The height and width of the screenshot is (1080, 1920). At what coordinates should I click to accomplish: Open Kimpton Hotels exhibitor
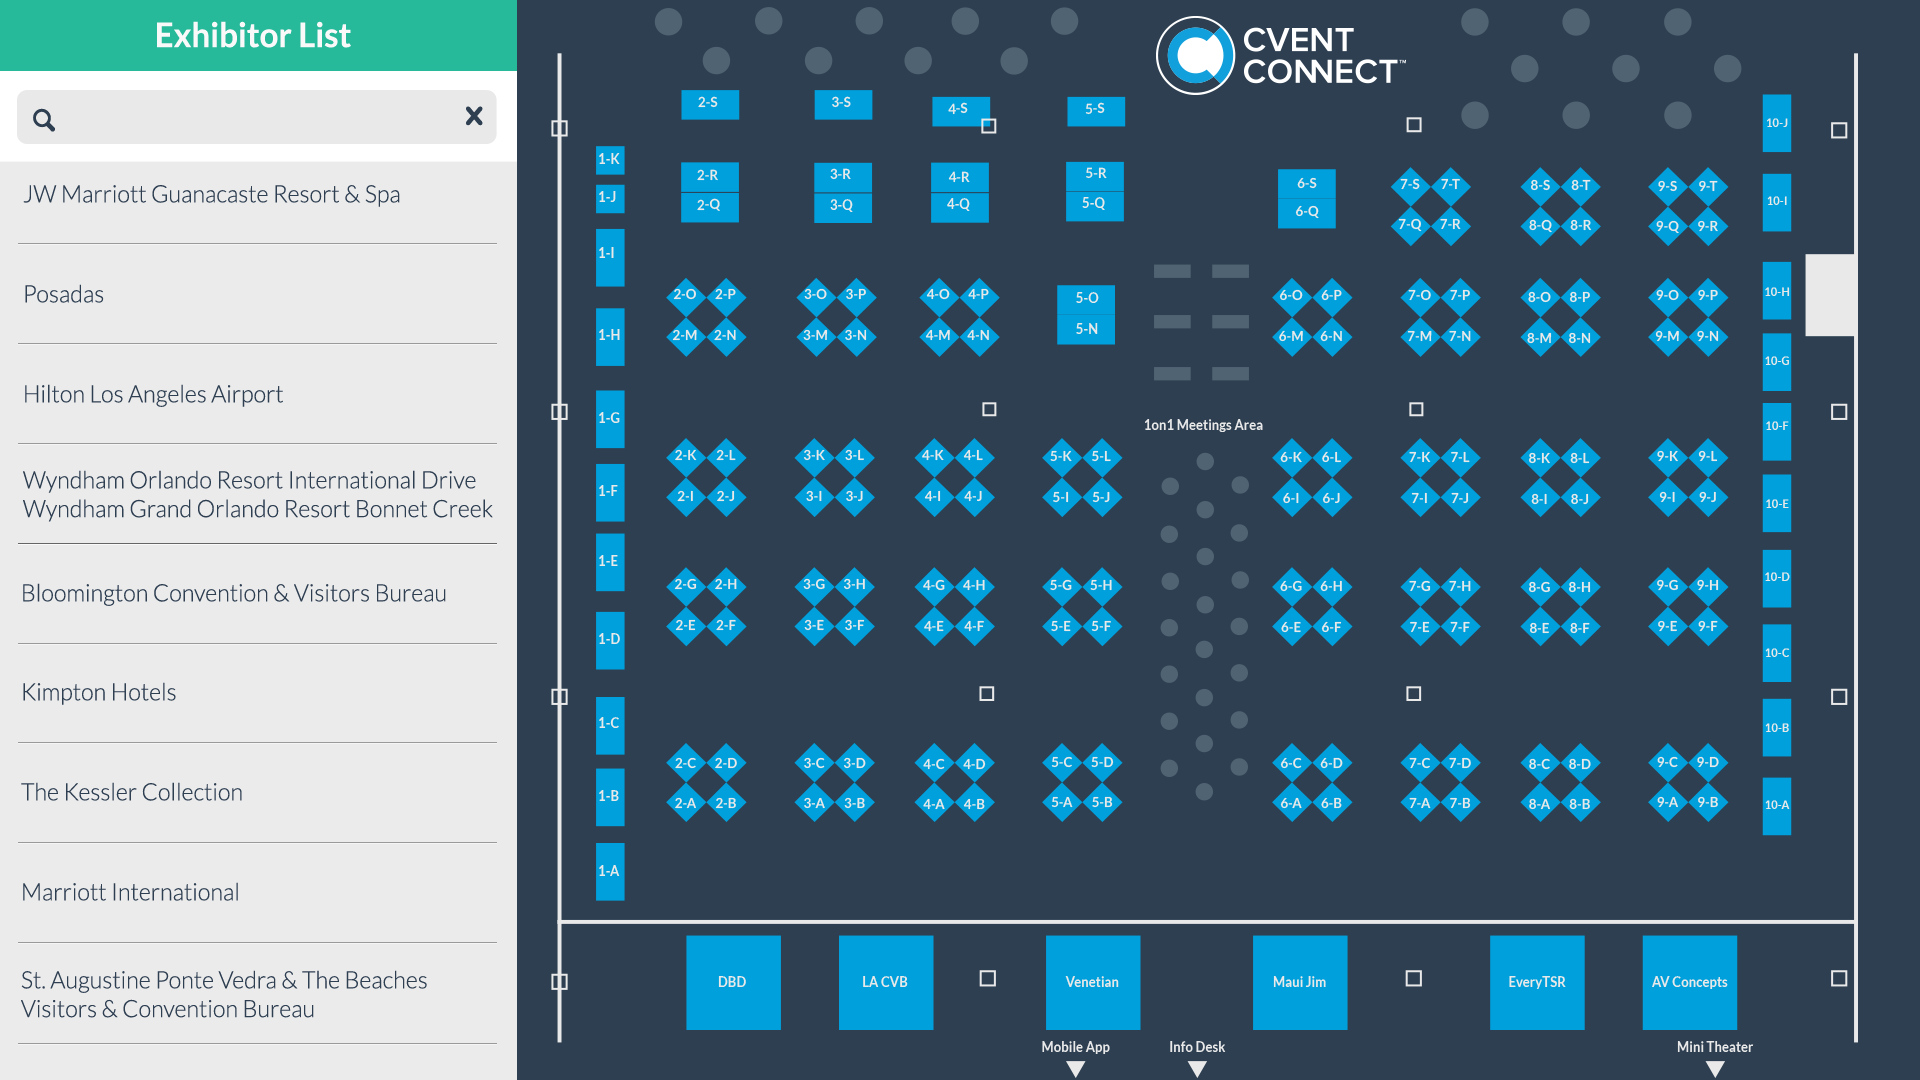tap(257, 692)
